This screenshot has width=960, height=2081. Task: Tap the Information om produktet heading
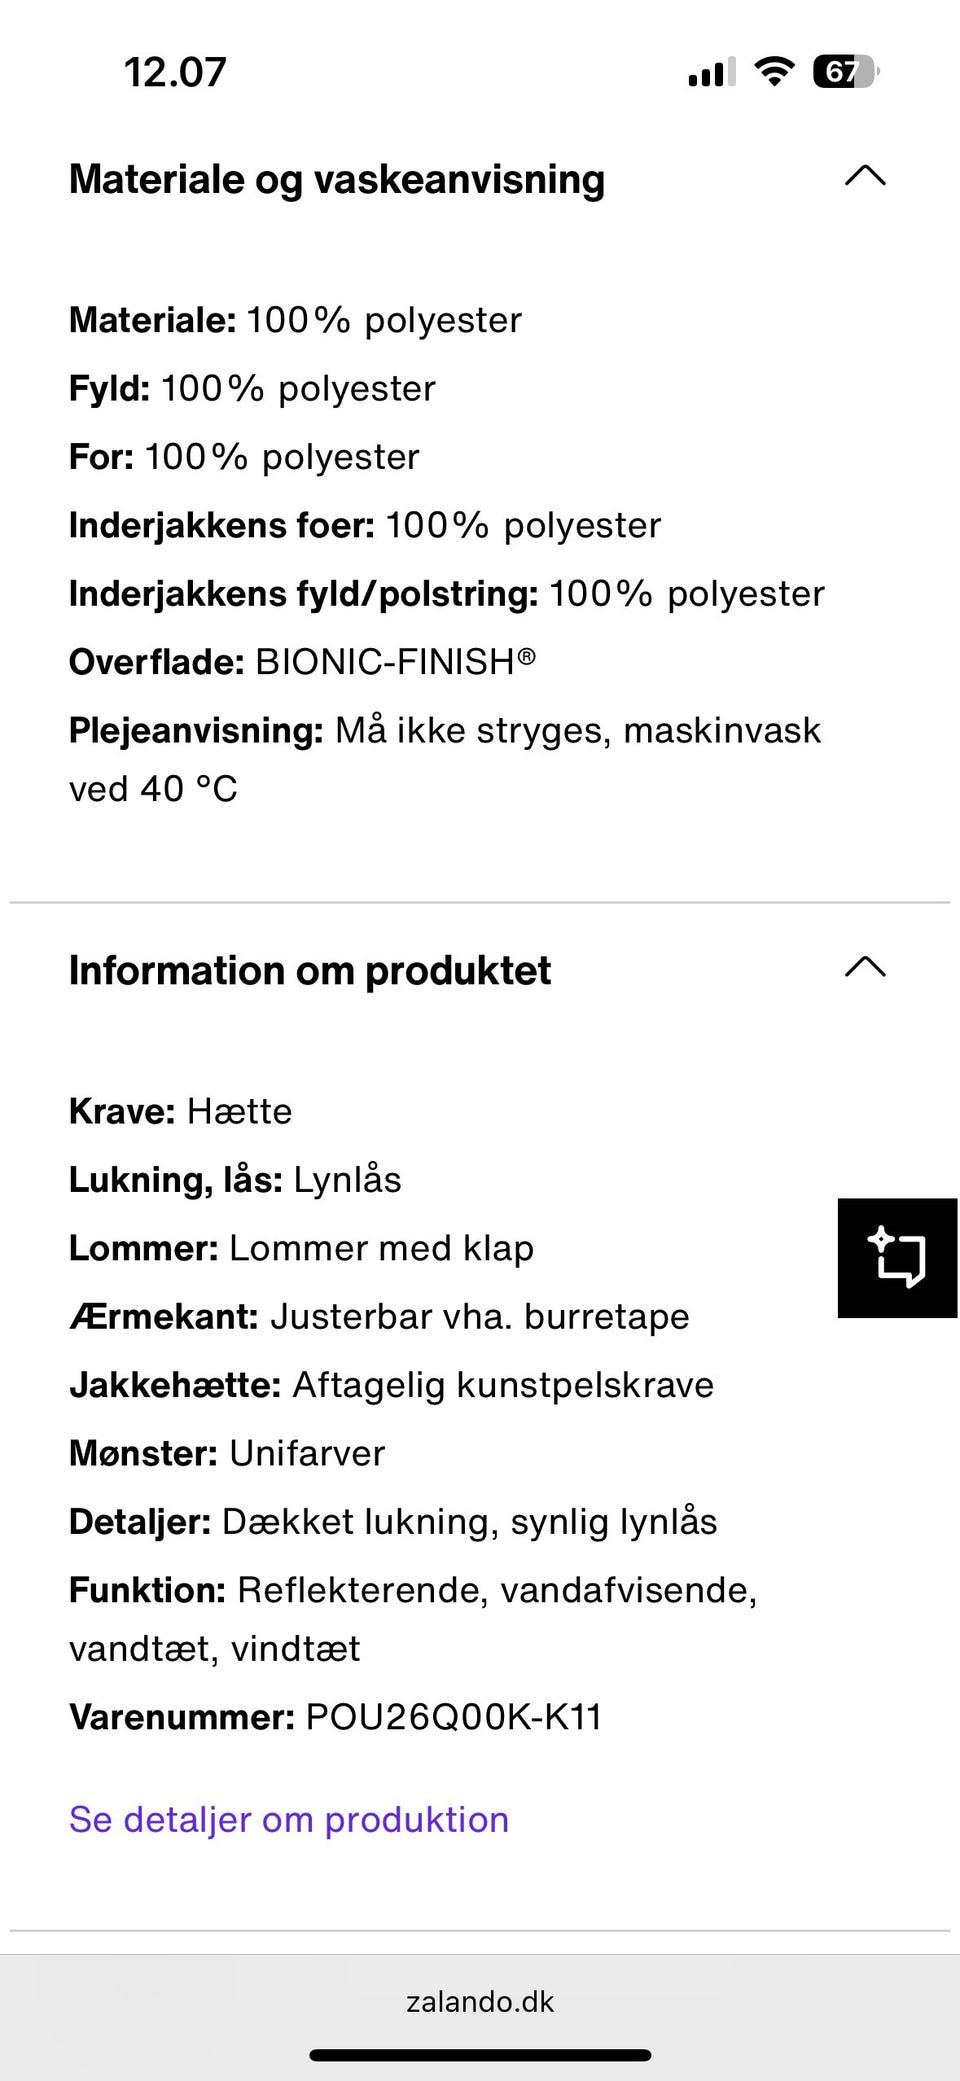tap(310, 971)
